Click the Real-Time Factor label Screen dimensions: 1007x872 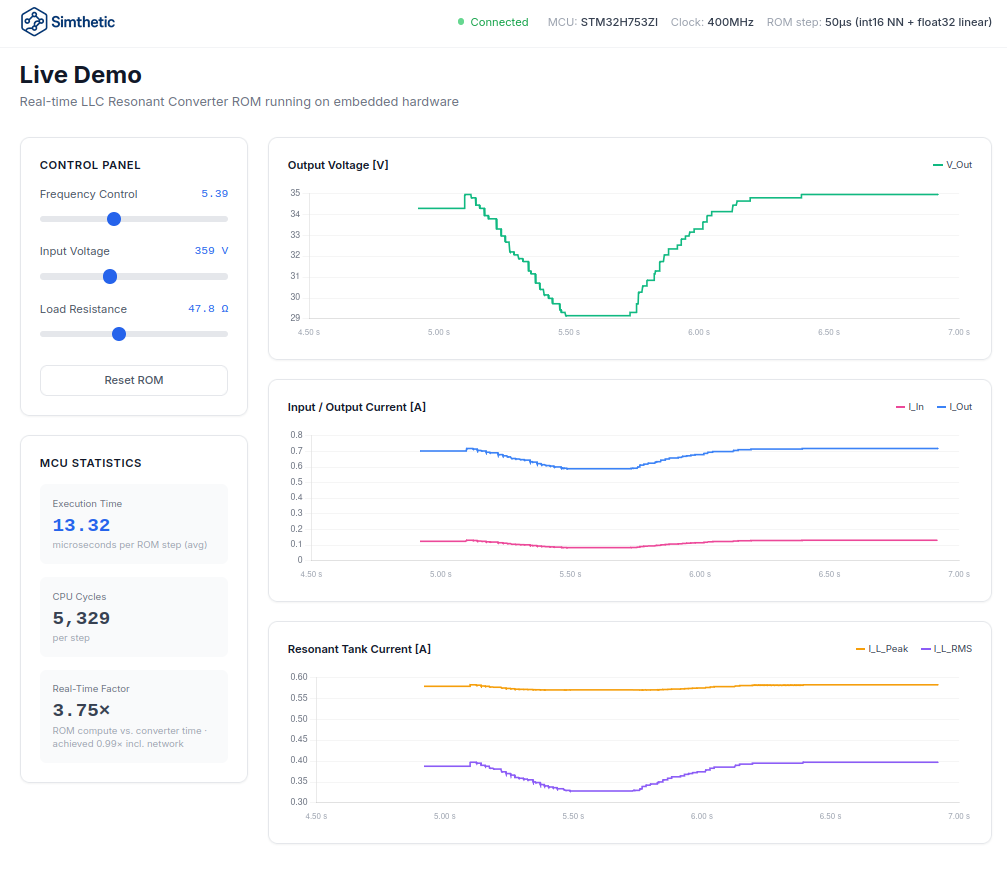coord(91,688)
